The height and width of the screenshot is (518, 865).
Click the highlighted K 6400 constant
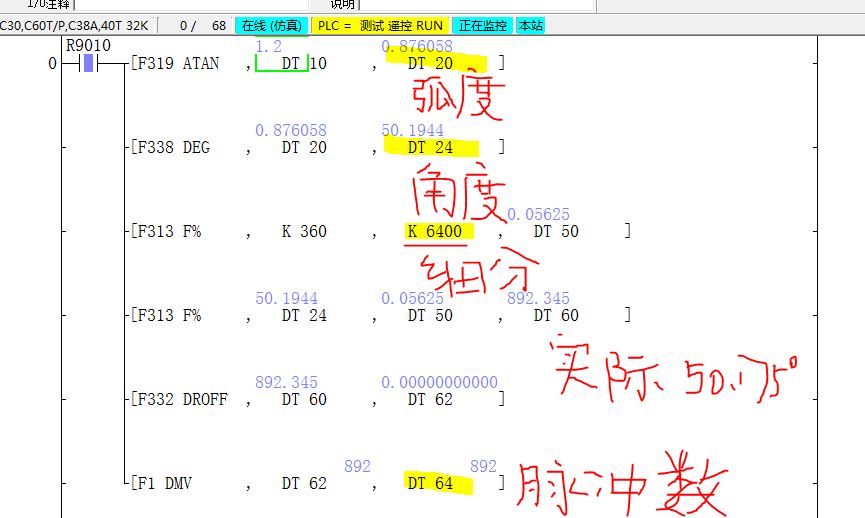coord(435,232)
